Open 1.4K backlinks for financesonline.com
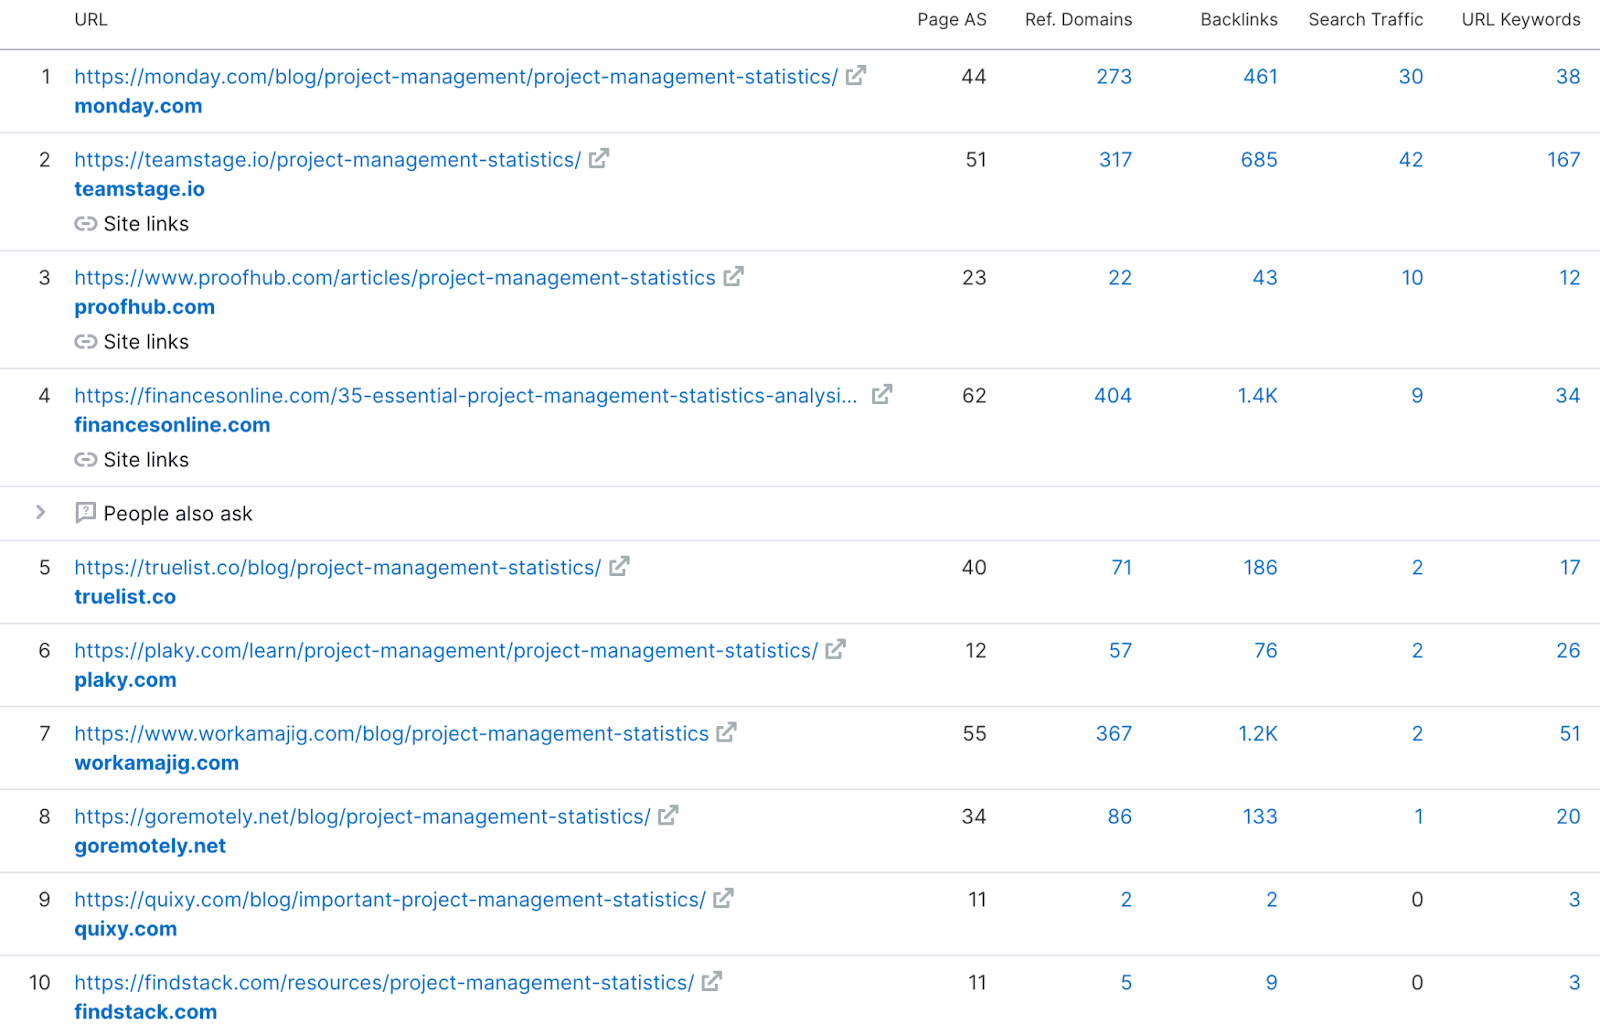Viewport: 1600px width, 1027px height. (1257, 396)
